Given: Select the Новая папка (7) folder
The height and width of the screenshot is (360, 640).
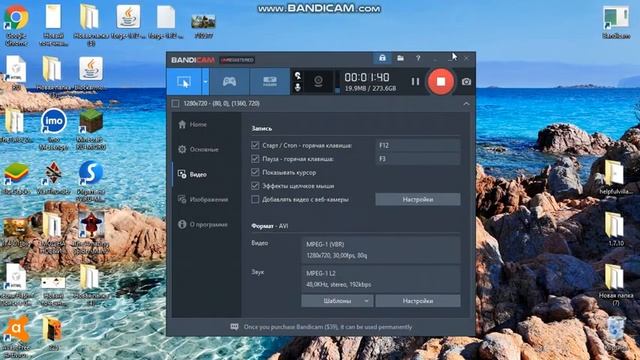Looking at the screenshot, I should 616,286.
